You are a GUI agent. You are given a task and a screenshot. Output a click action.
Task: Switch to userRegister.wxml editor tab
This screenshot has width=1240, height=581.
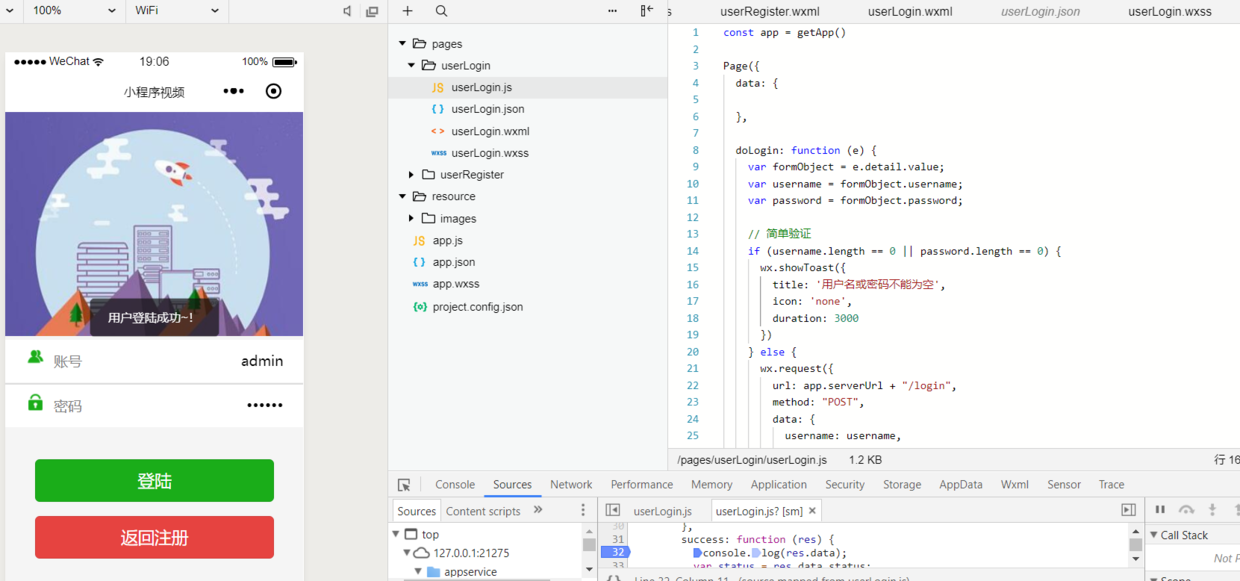coord(770,12)
